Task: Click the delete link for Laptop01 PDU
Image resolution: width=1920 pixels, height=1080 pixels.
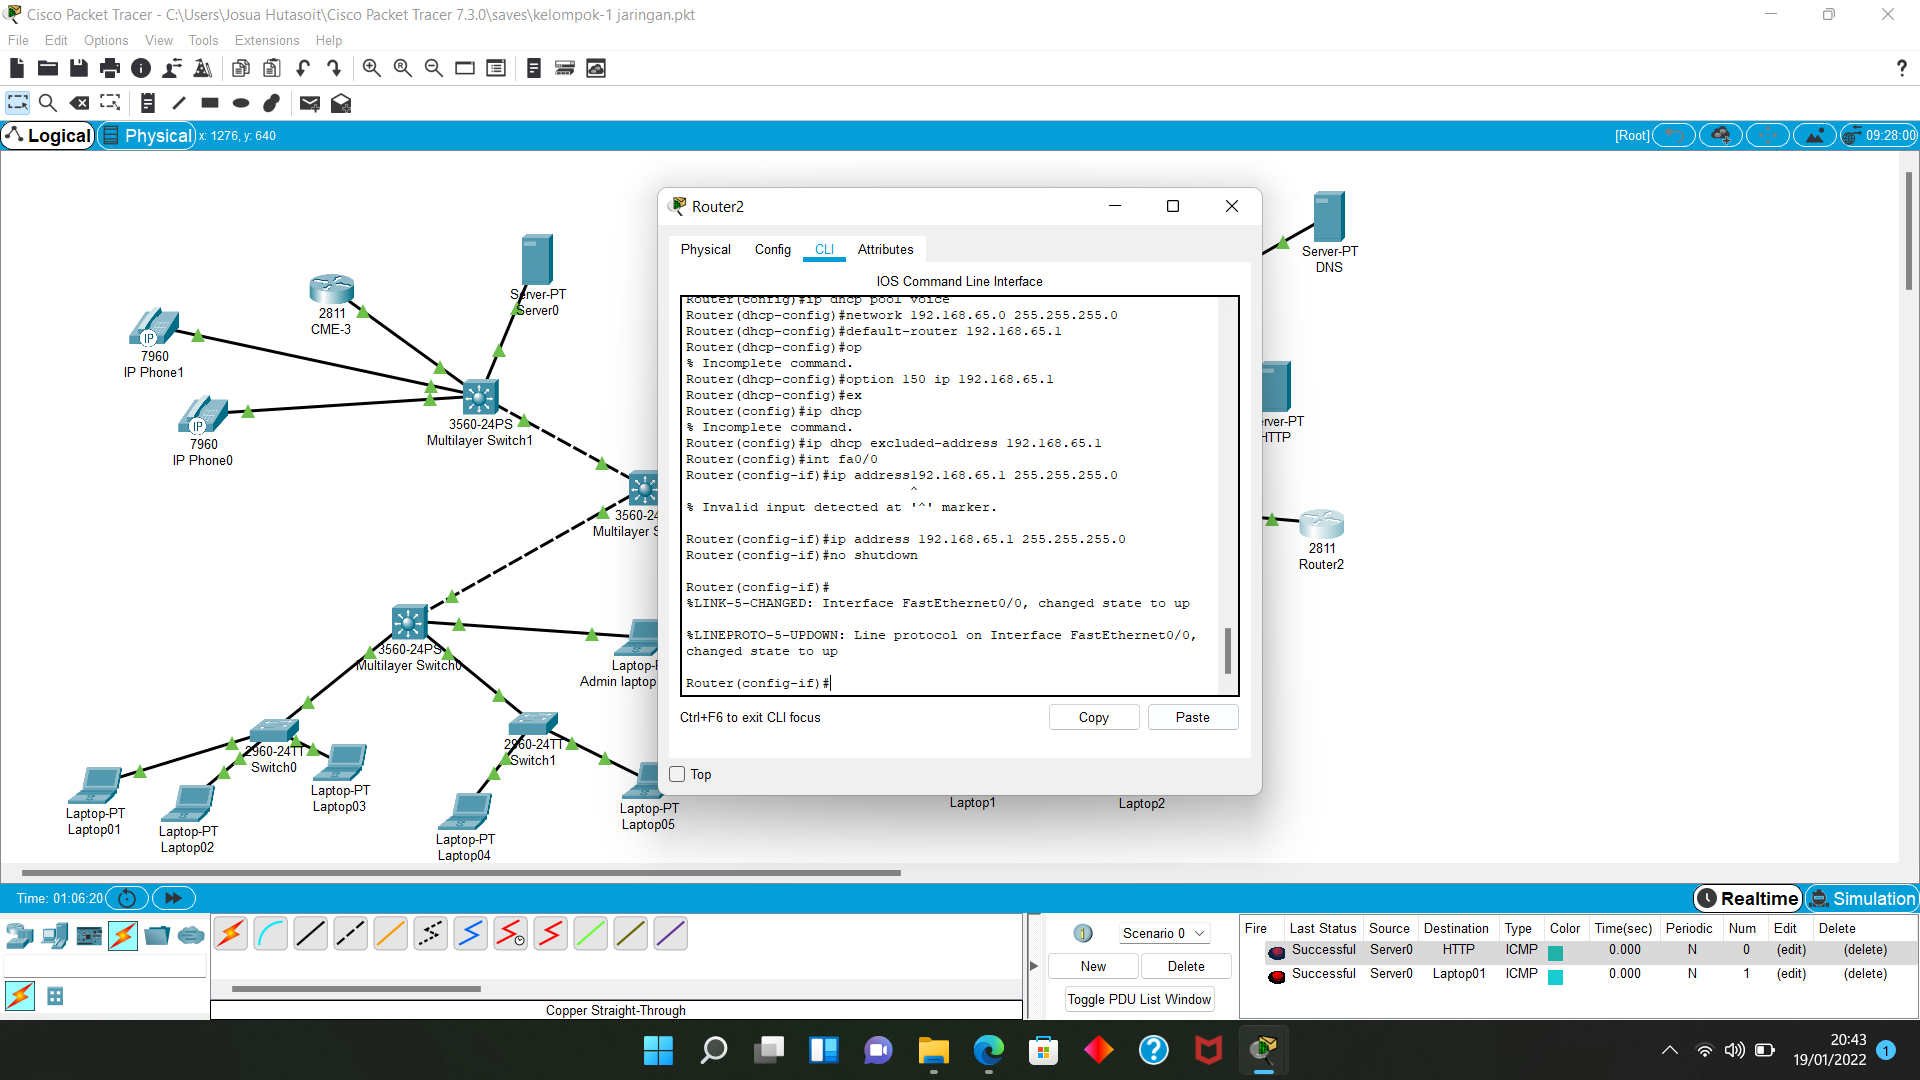Action: point(1865,973)
